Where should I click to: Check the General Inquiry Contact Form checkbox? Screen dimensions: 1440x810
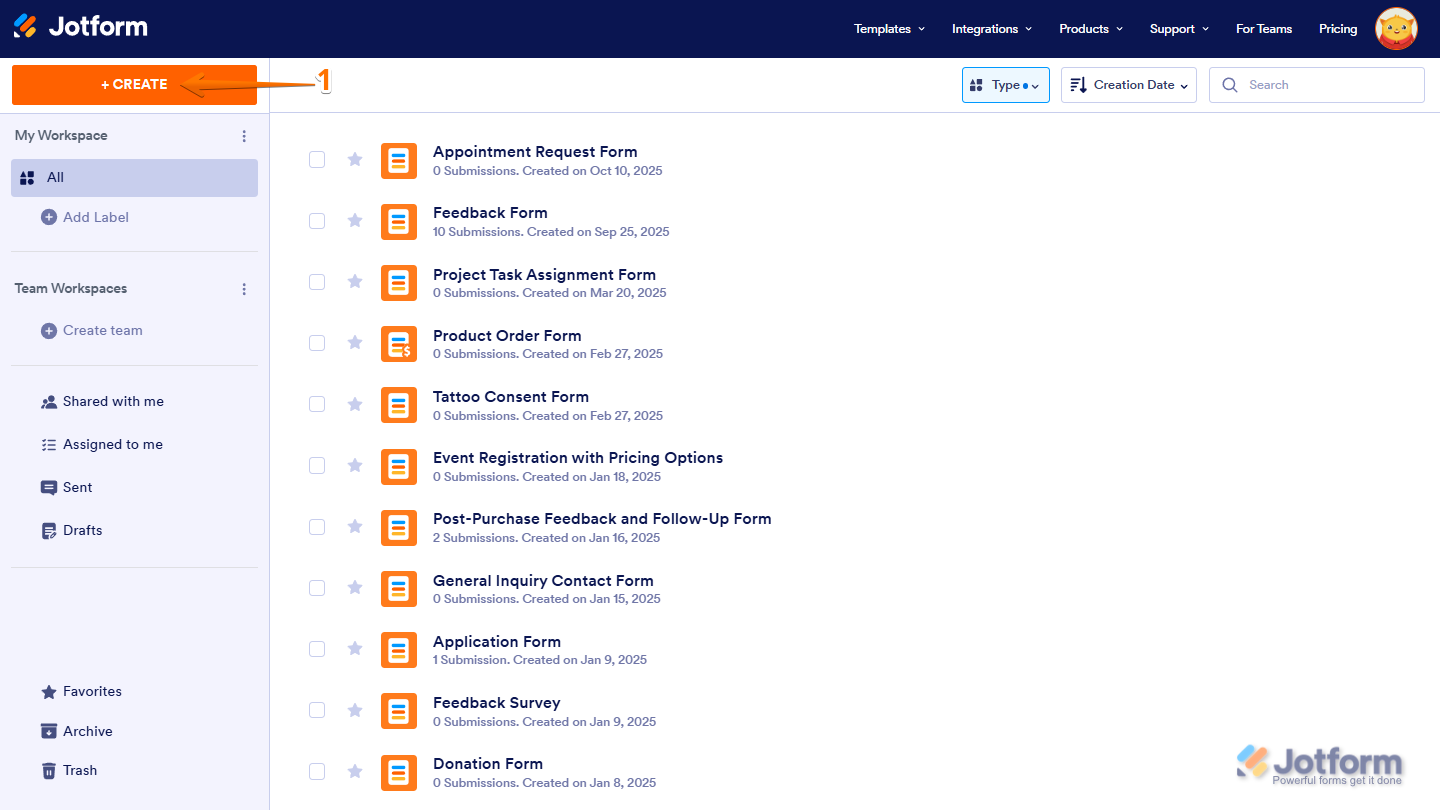coord(317,588)
